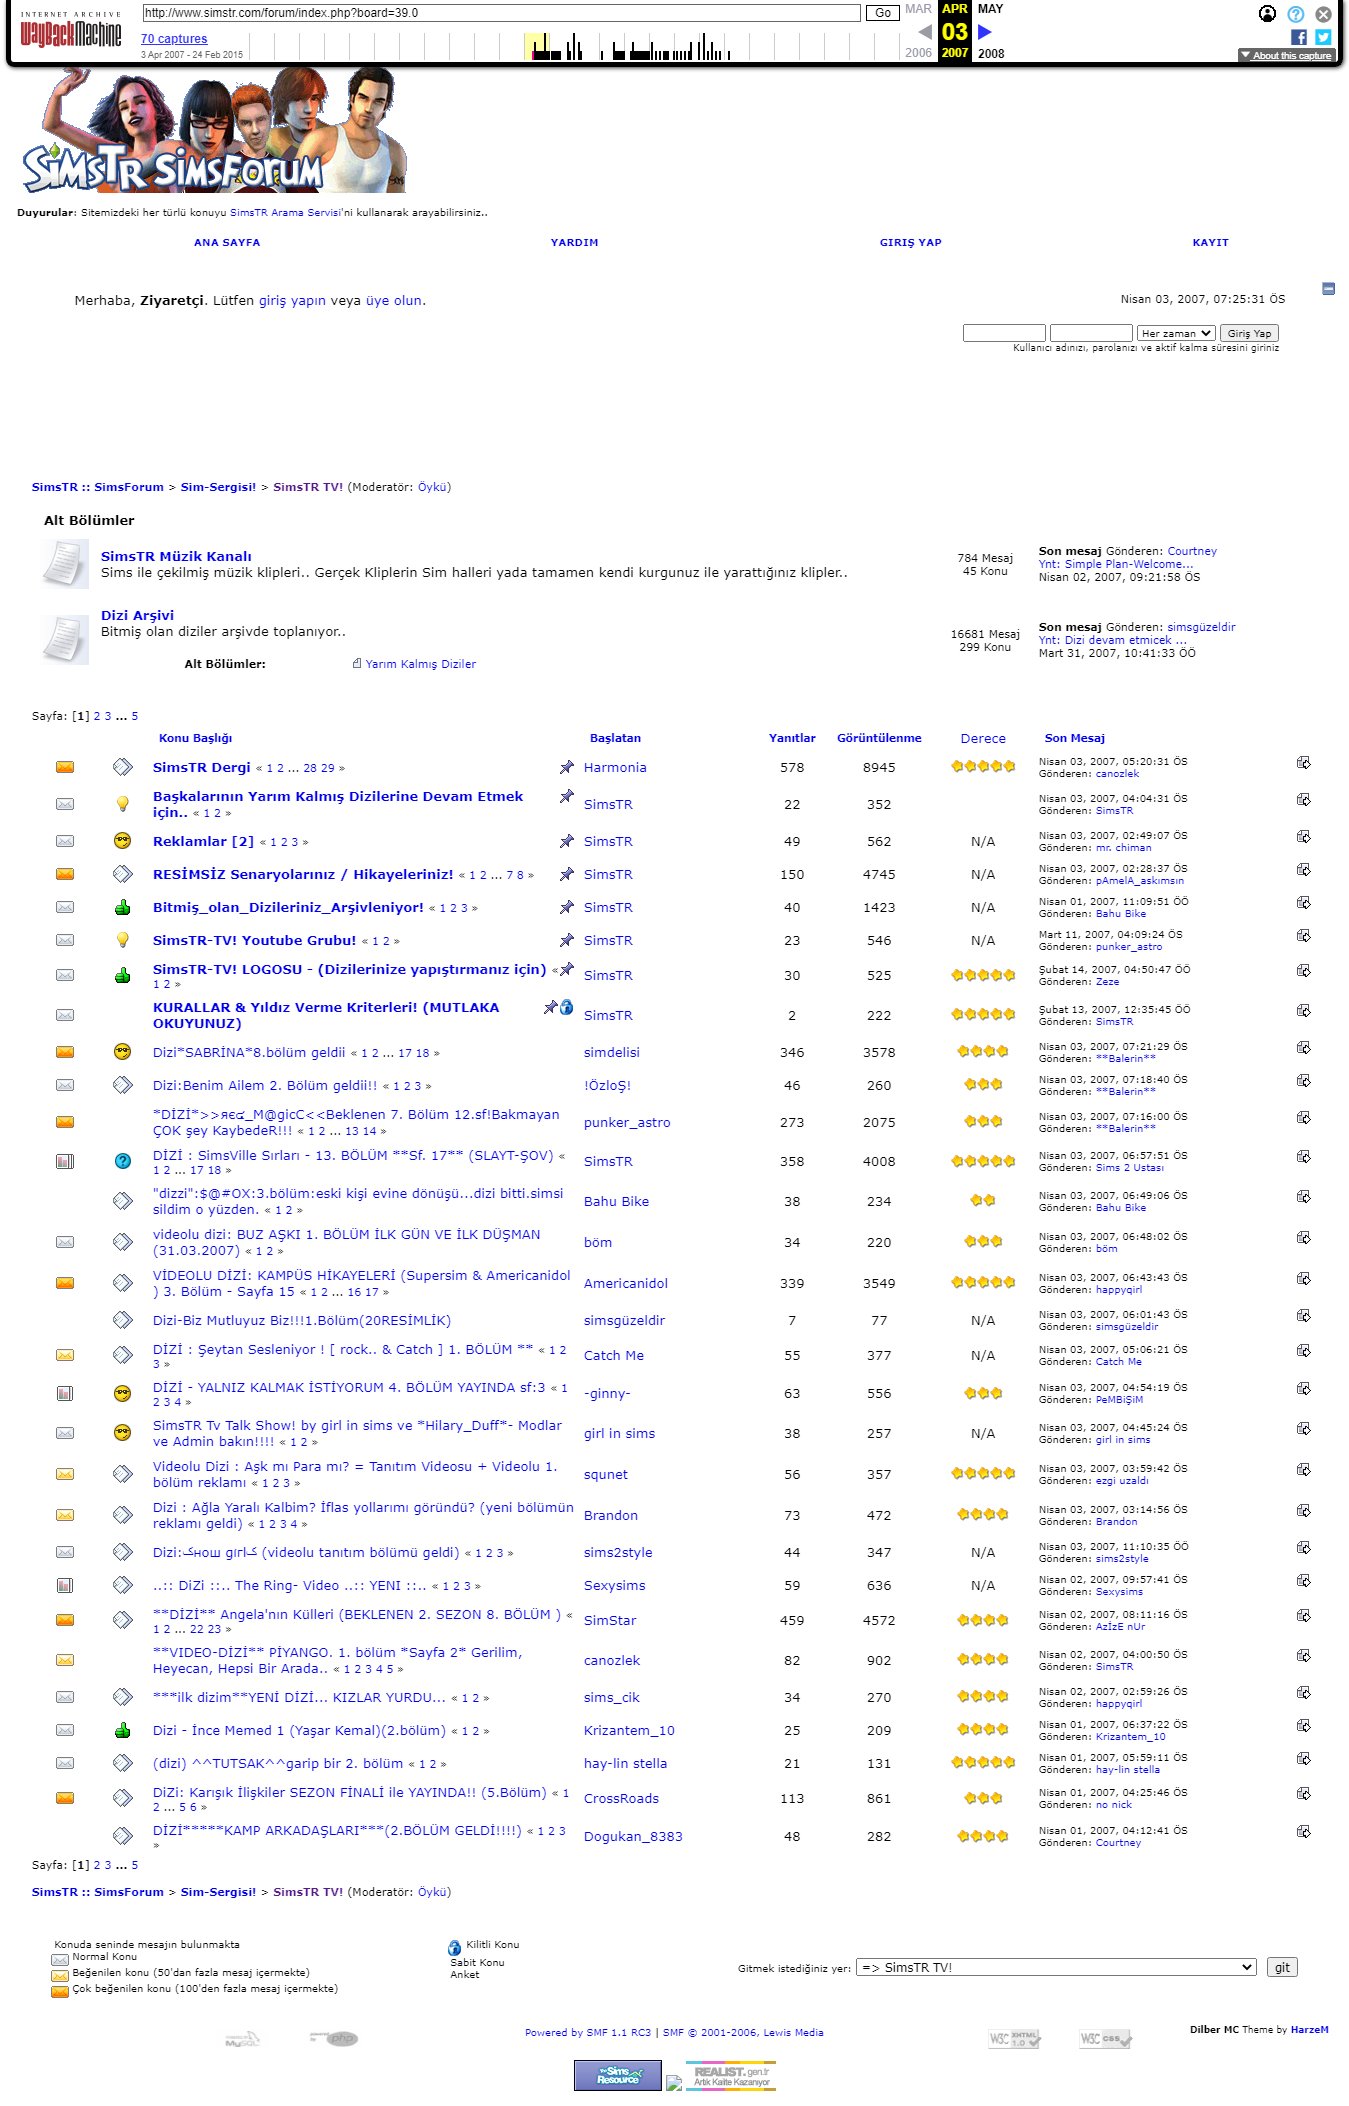The width and height of the screenshot is (1349, 2106).
Task: Go to next capture arrow in Wayback toolbar
Action: tap(985, 32)
